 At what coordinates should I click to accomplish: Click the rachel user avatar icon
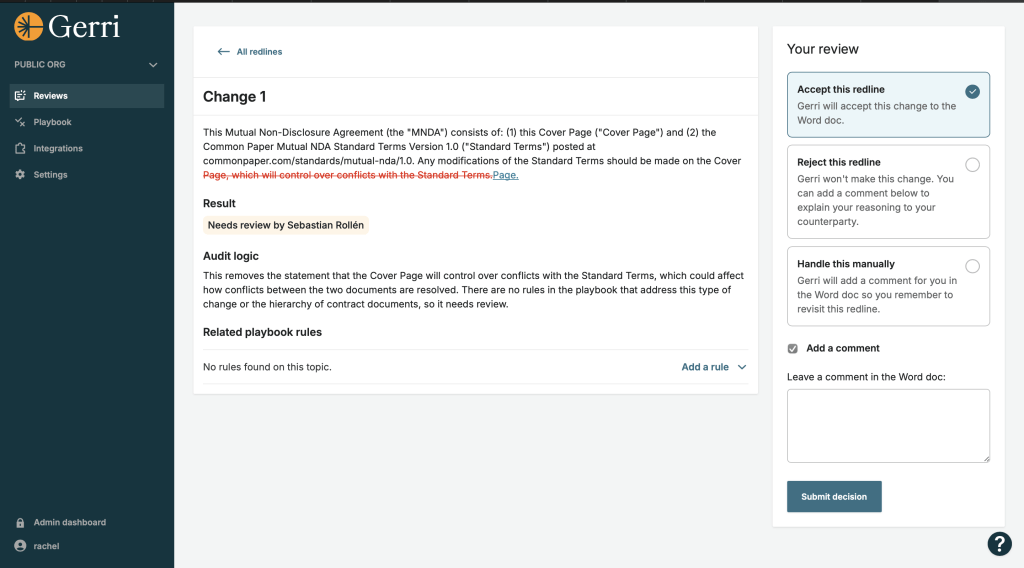[20, 546]
